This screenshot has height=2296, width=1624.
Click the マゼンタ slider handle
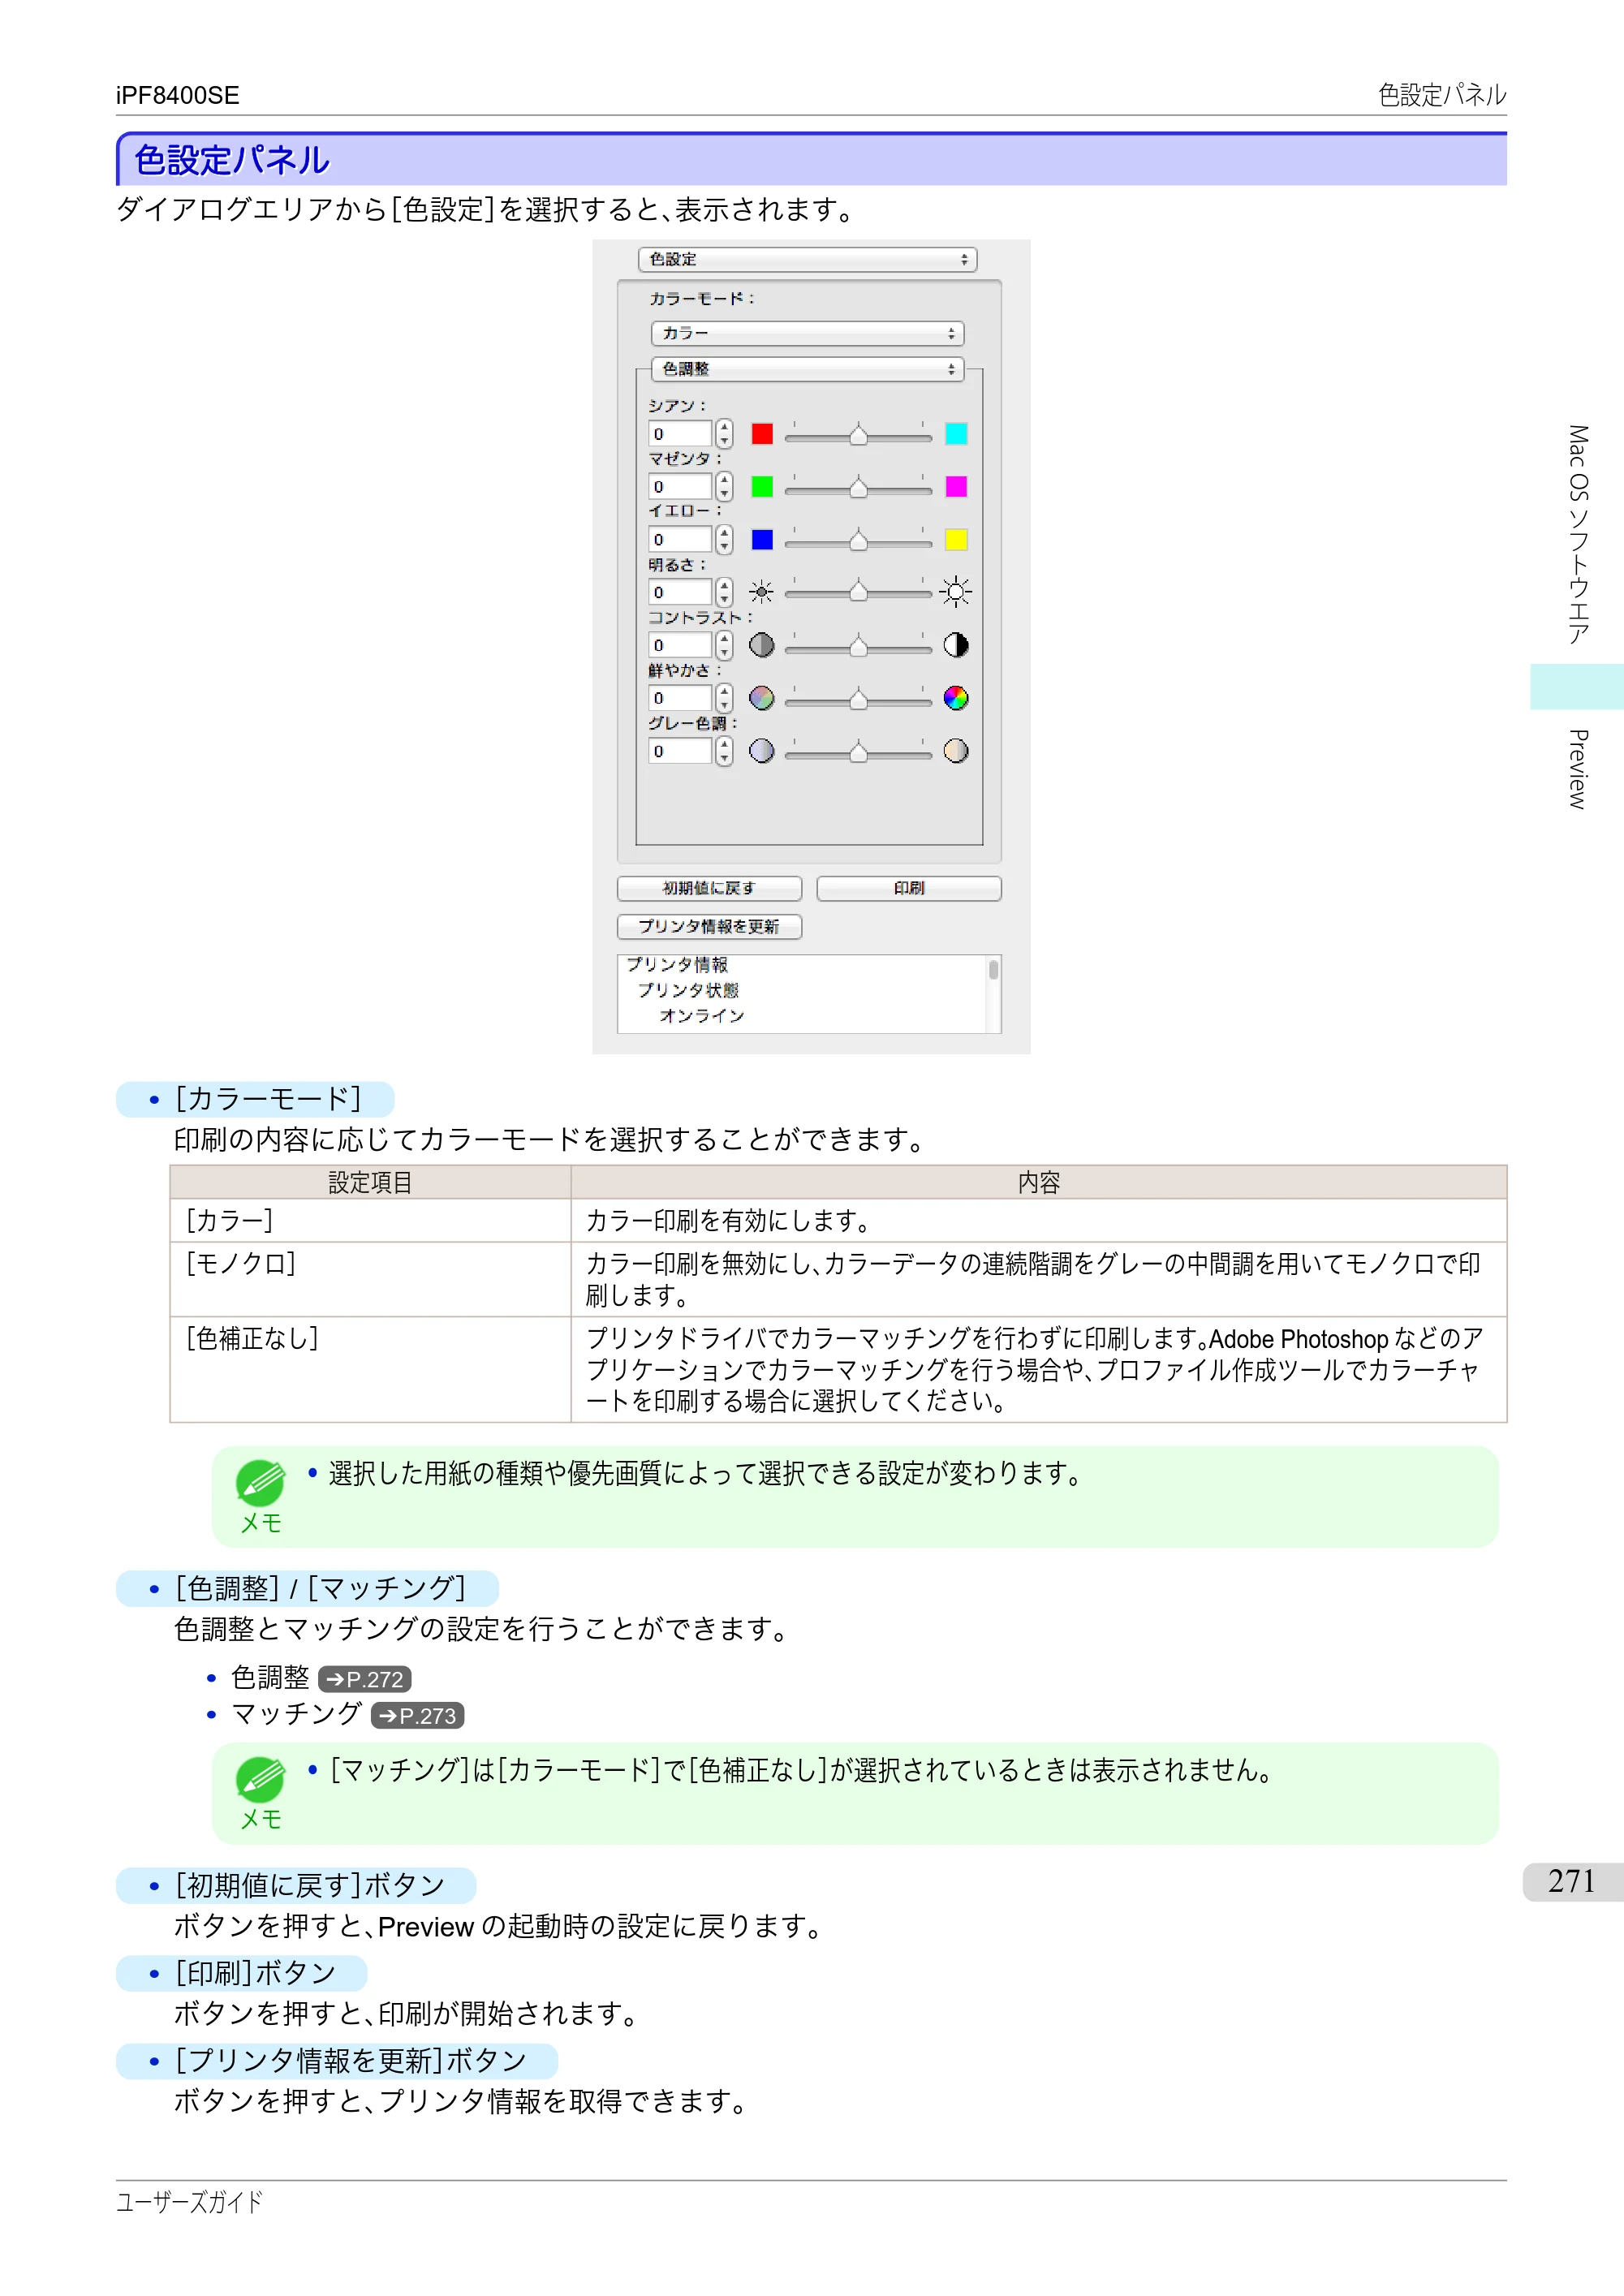pyautogui.click(x=858, y=488)
